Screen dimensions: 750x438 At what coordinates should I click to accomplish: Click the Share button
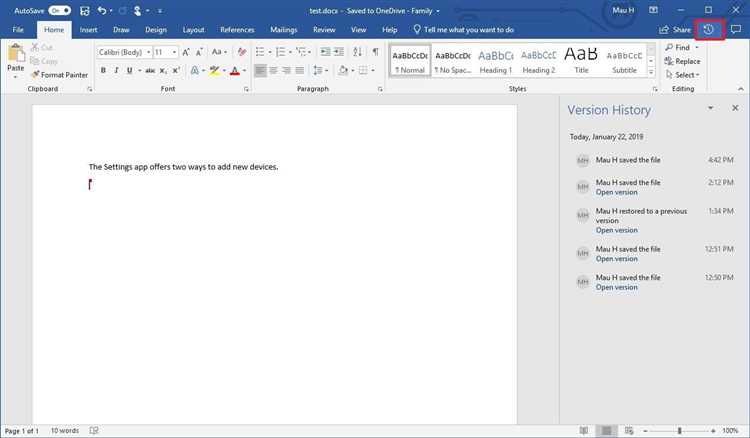coord(675,30)
